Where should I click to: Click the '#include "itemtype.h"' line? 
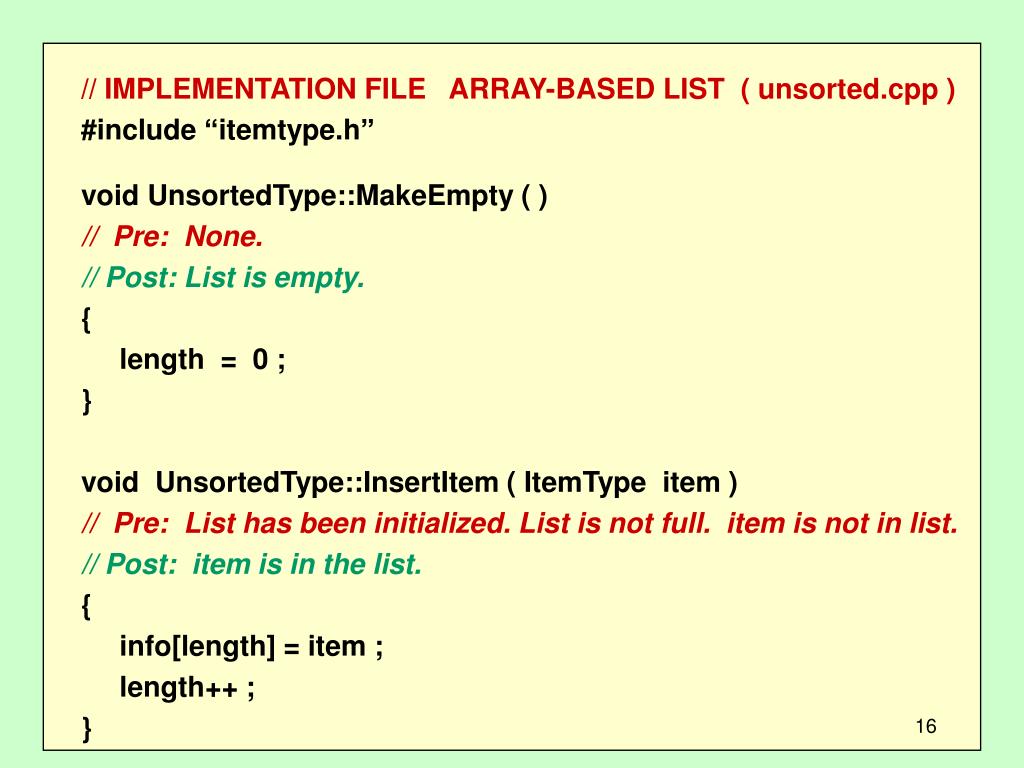pos(227,131)
